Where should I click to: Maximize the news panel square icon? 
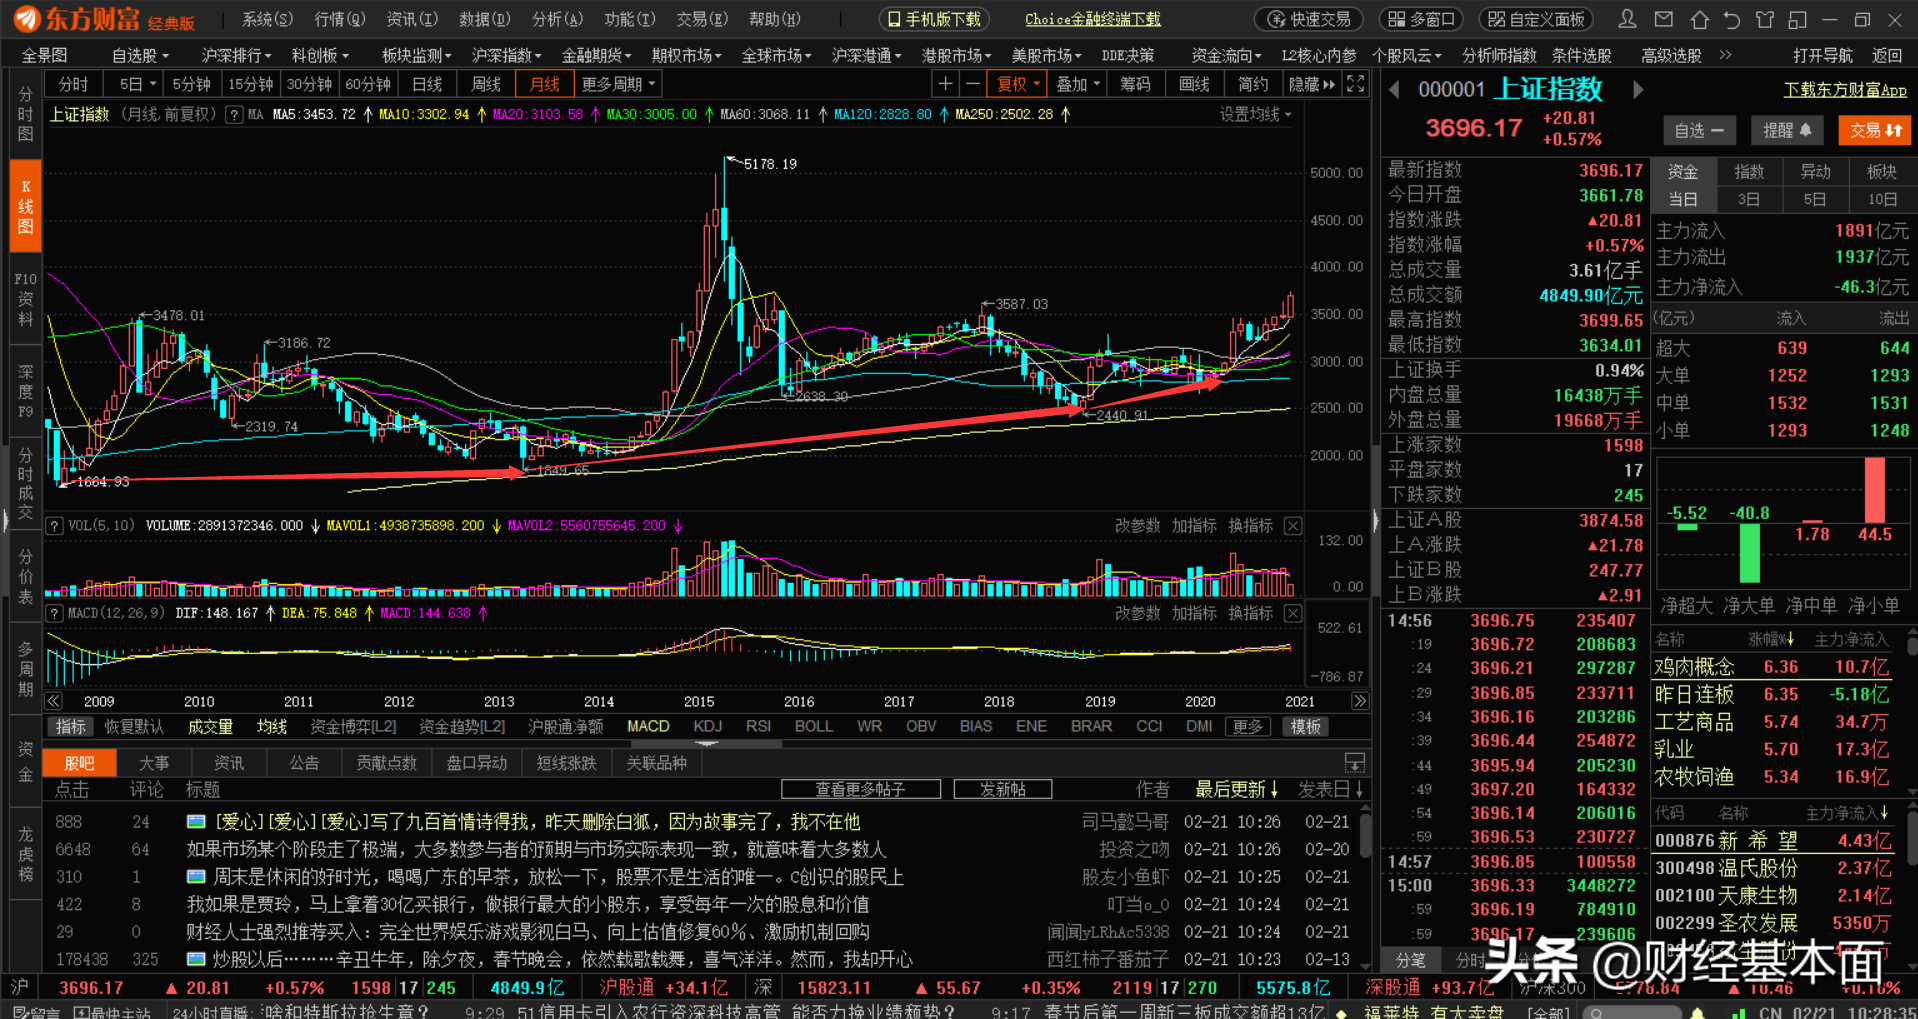tap(1355, 763)
